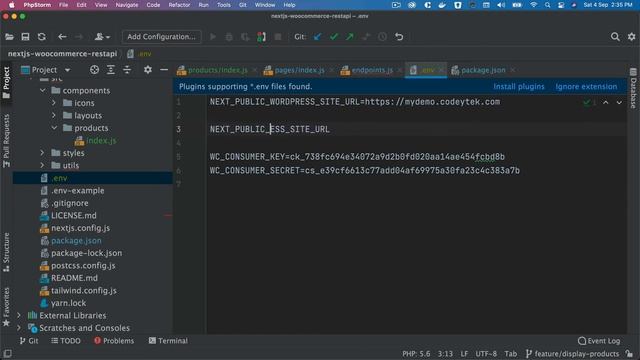
Task: Click the Run with coverage icon
Action: point(245,37)
